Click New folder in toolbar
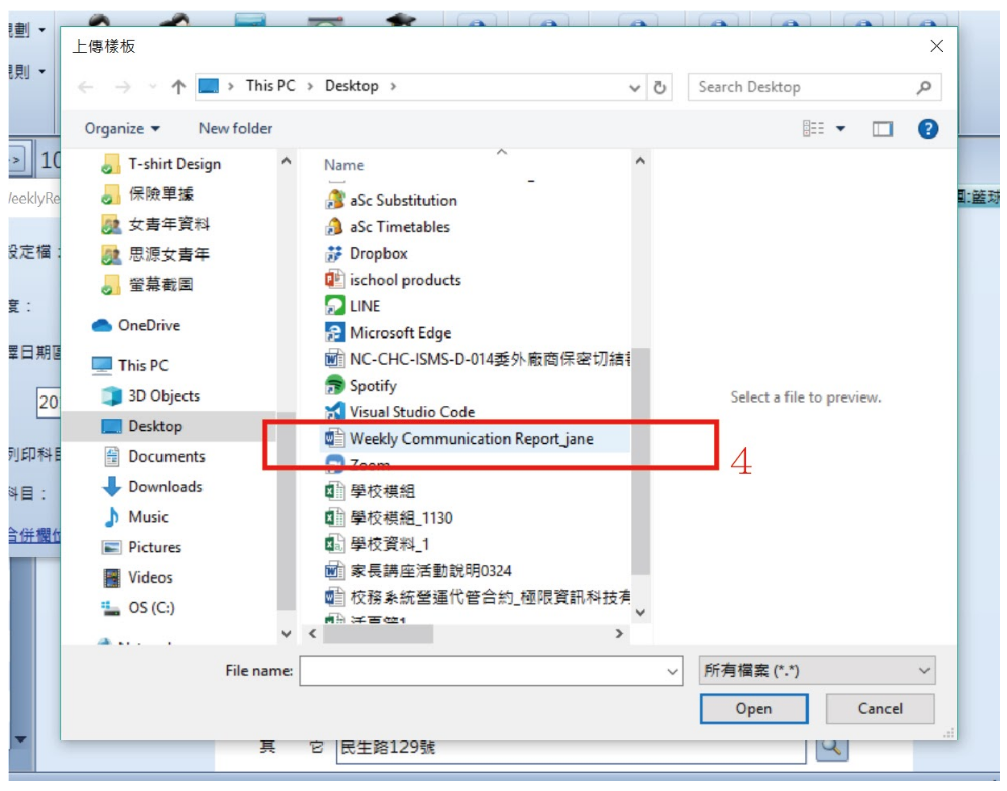This screenshot has width=1007, height=791. [x=235, y=128]
